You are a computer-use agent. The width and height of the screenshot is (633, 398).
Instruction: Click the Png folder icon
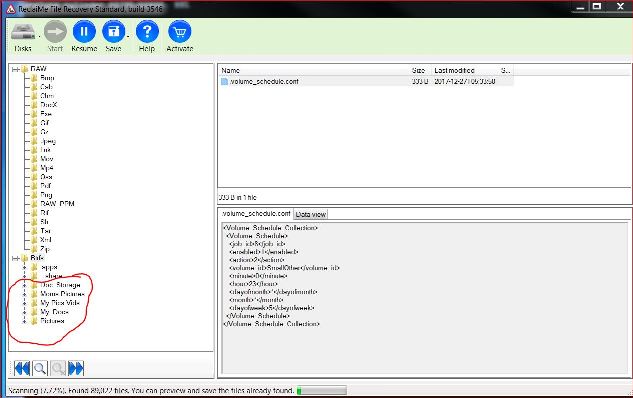pyautogui.click(x=34, y=195)
